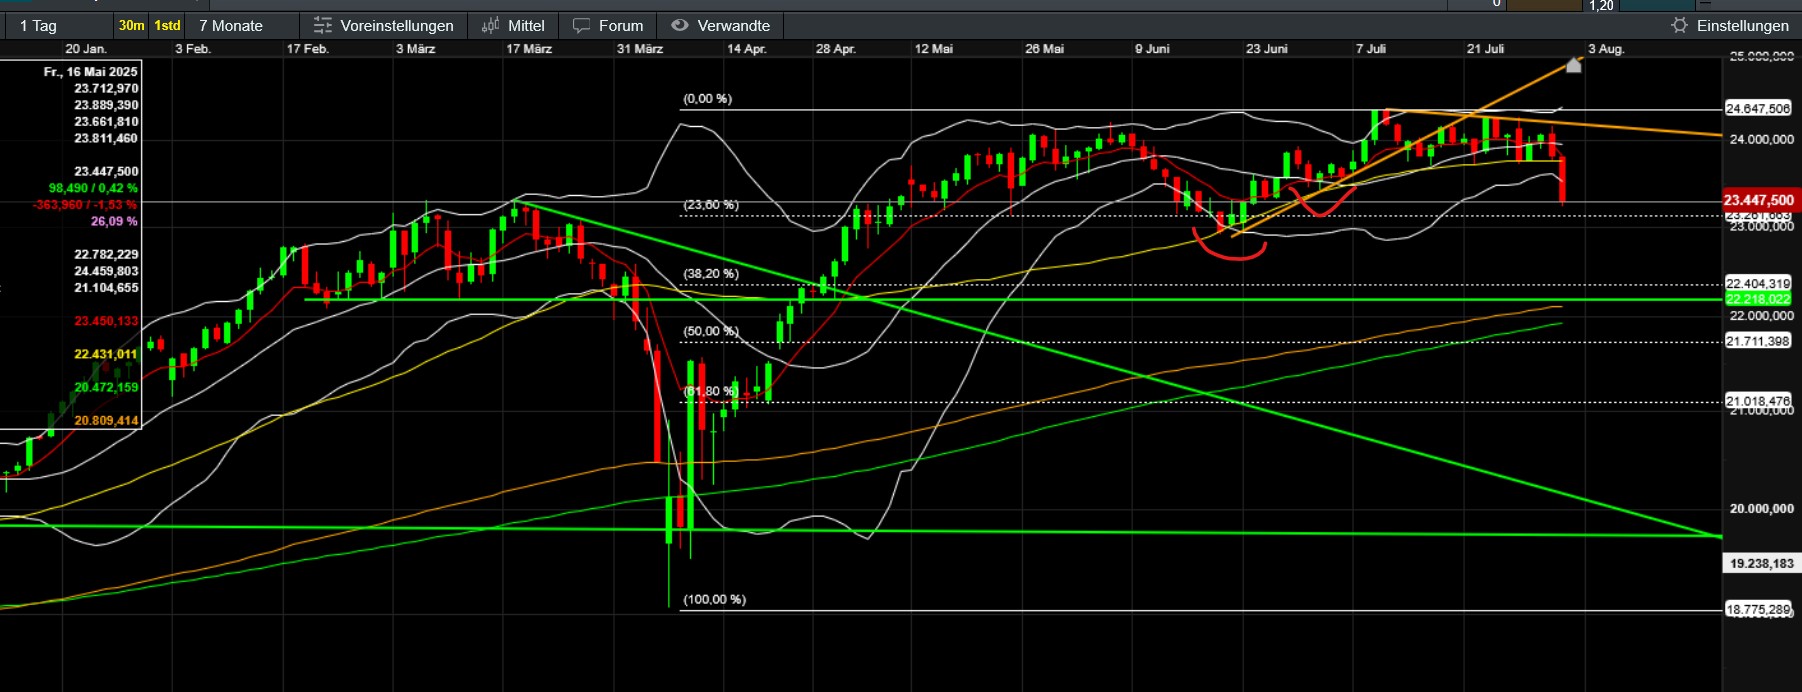Open the Einstellungen gear icon
The width and height of the screenshot is (1802, 692).
(1680, 25)
